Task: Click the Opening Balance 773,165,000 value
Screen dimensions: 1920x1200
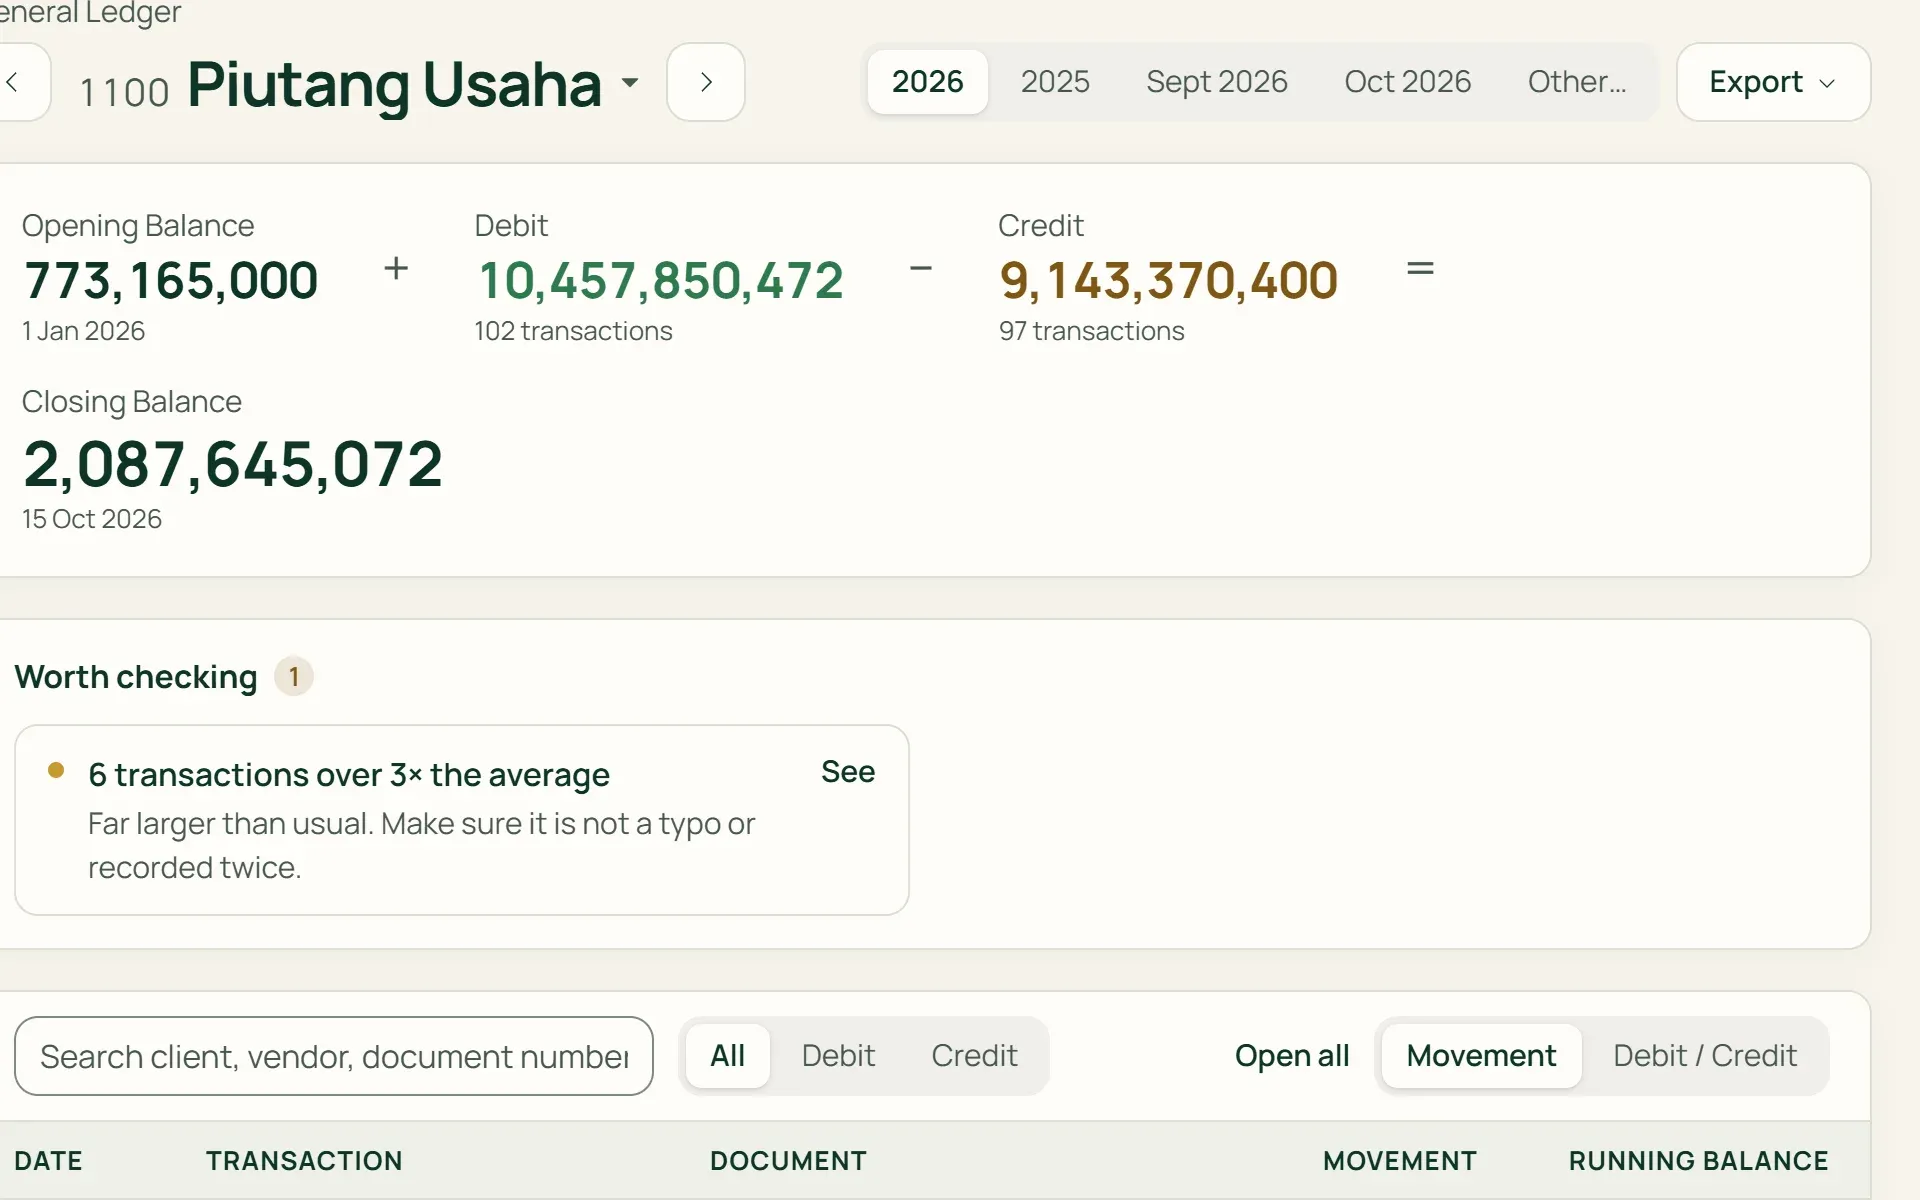Action: (x=170, y=281)
